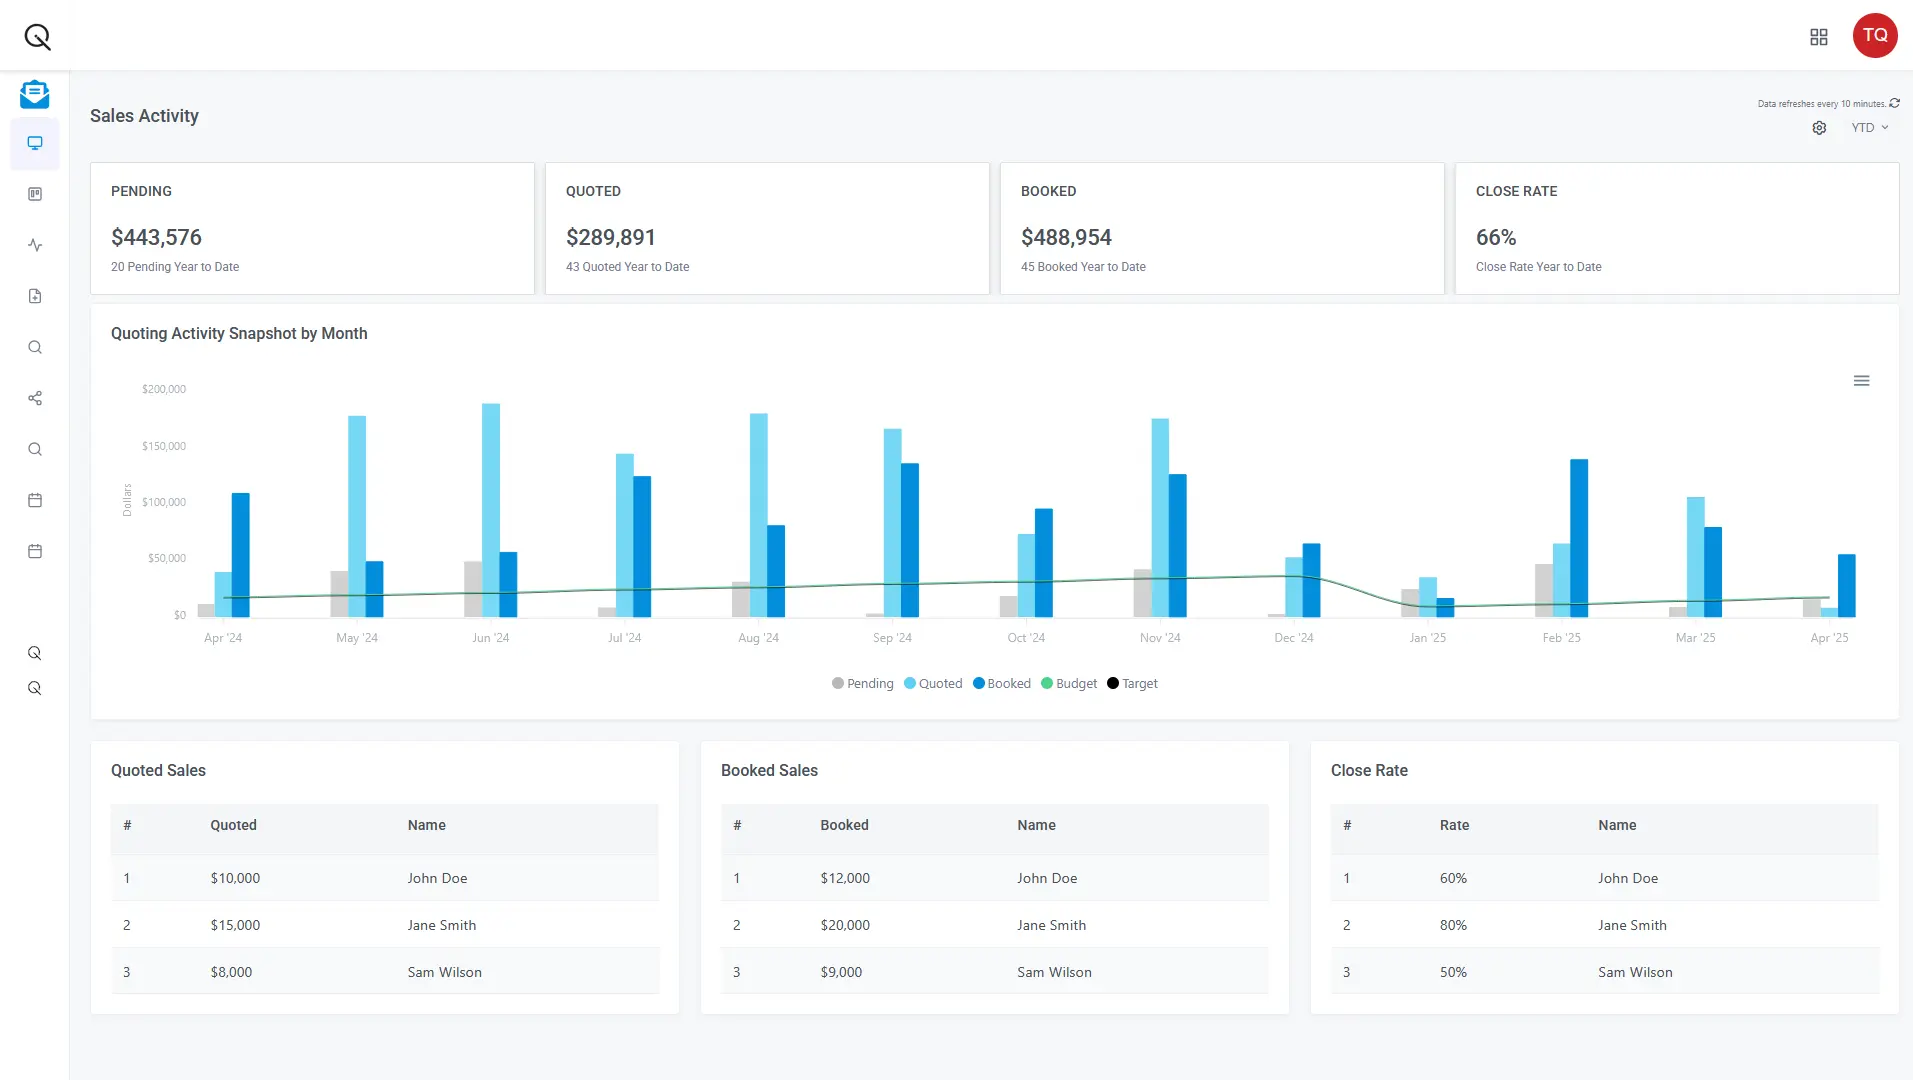The height and width of the screenshot is (1080, 1913).
Task: Open the apps grid menu in top bar
Action: [x=1819, y=36]
